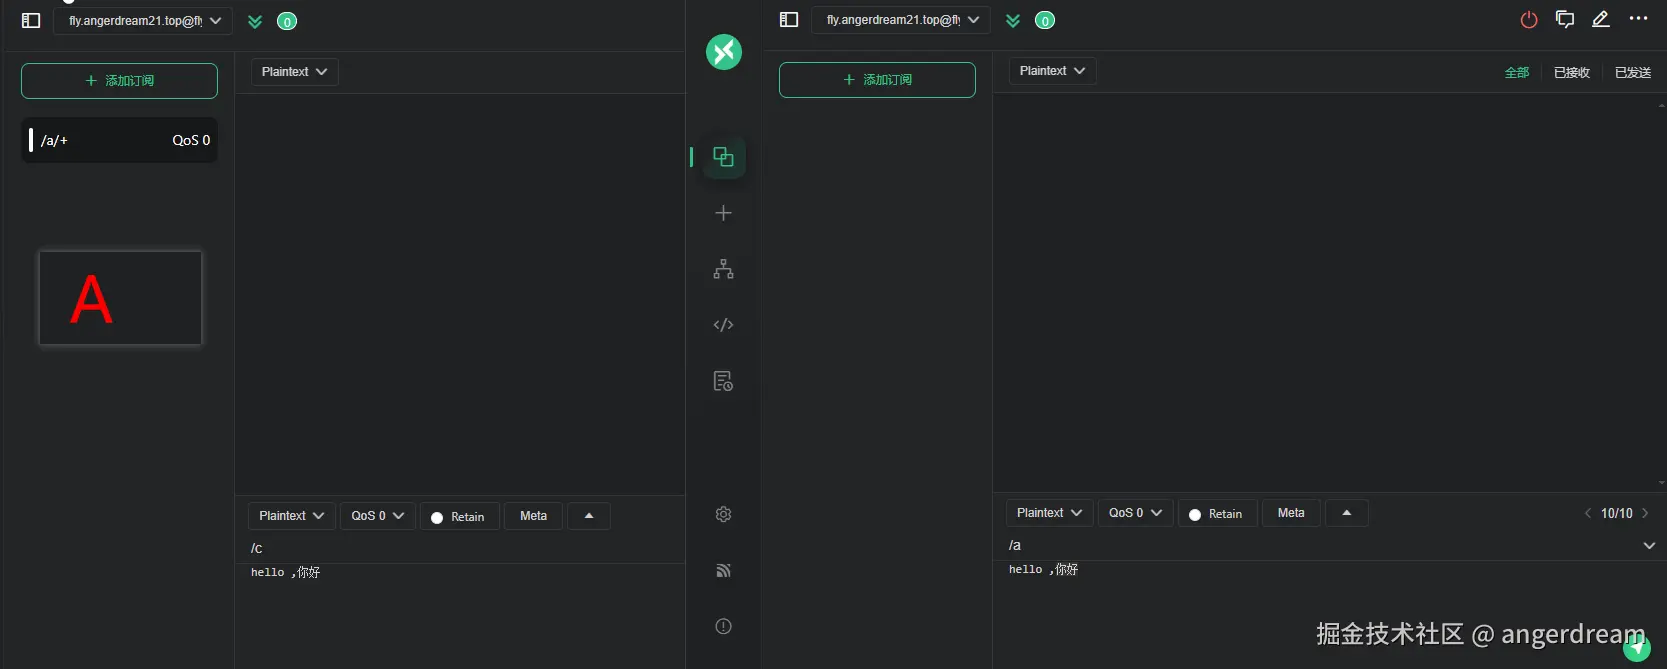Click topic field containing /a
This screenshot has width=1667, height=669.
point(1320,545)
